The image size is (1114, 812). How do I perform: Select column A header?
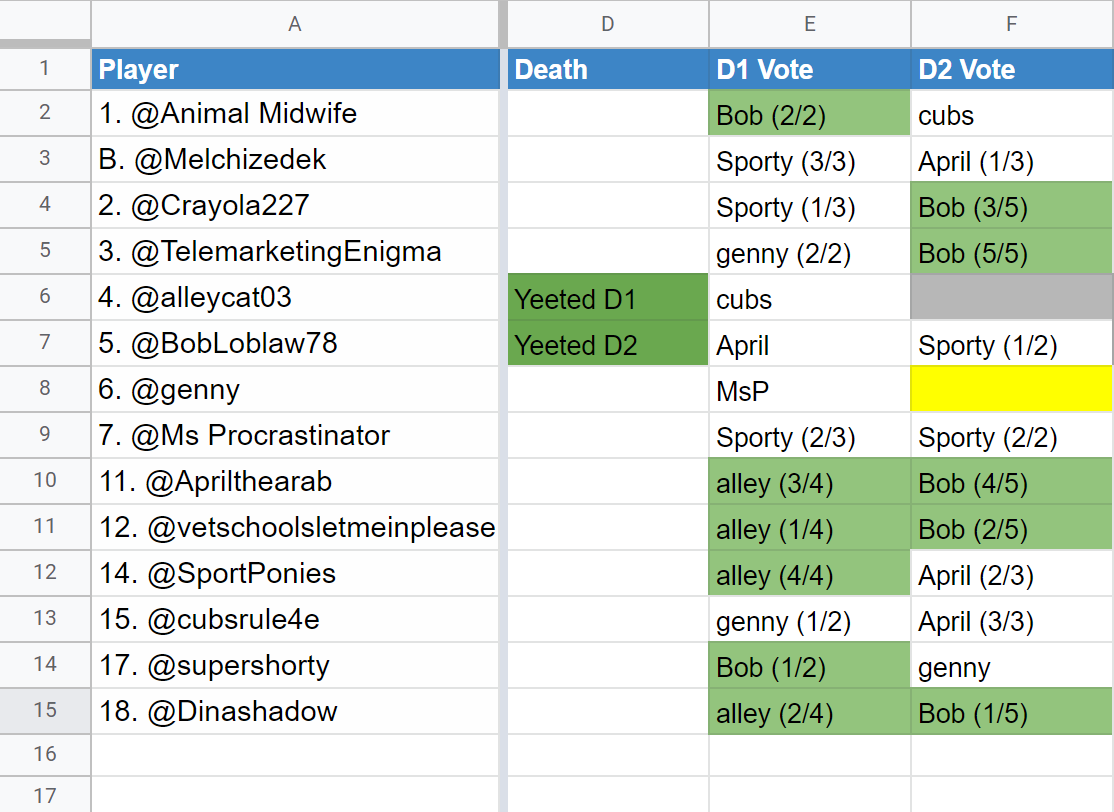click(x=295, y=23)
